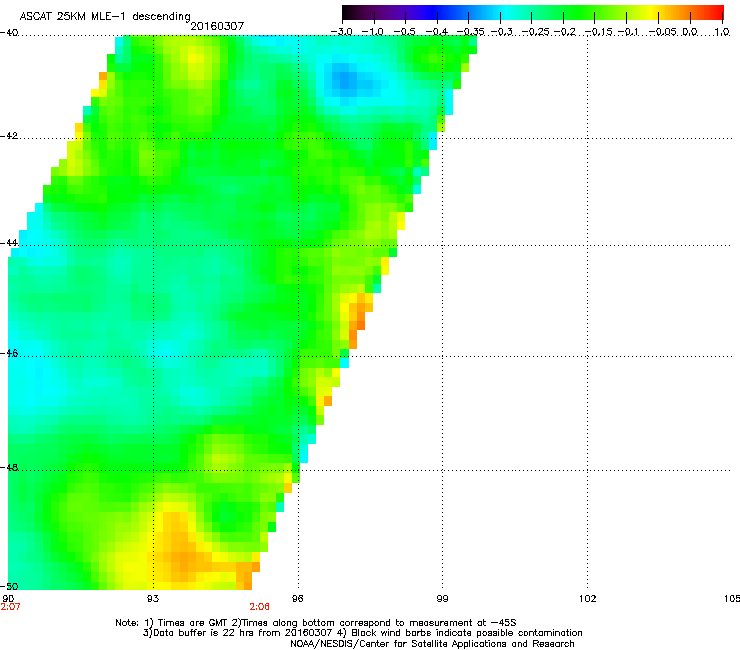Click the color bar label -0.4

click(437, 32)
